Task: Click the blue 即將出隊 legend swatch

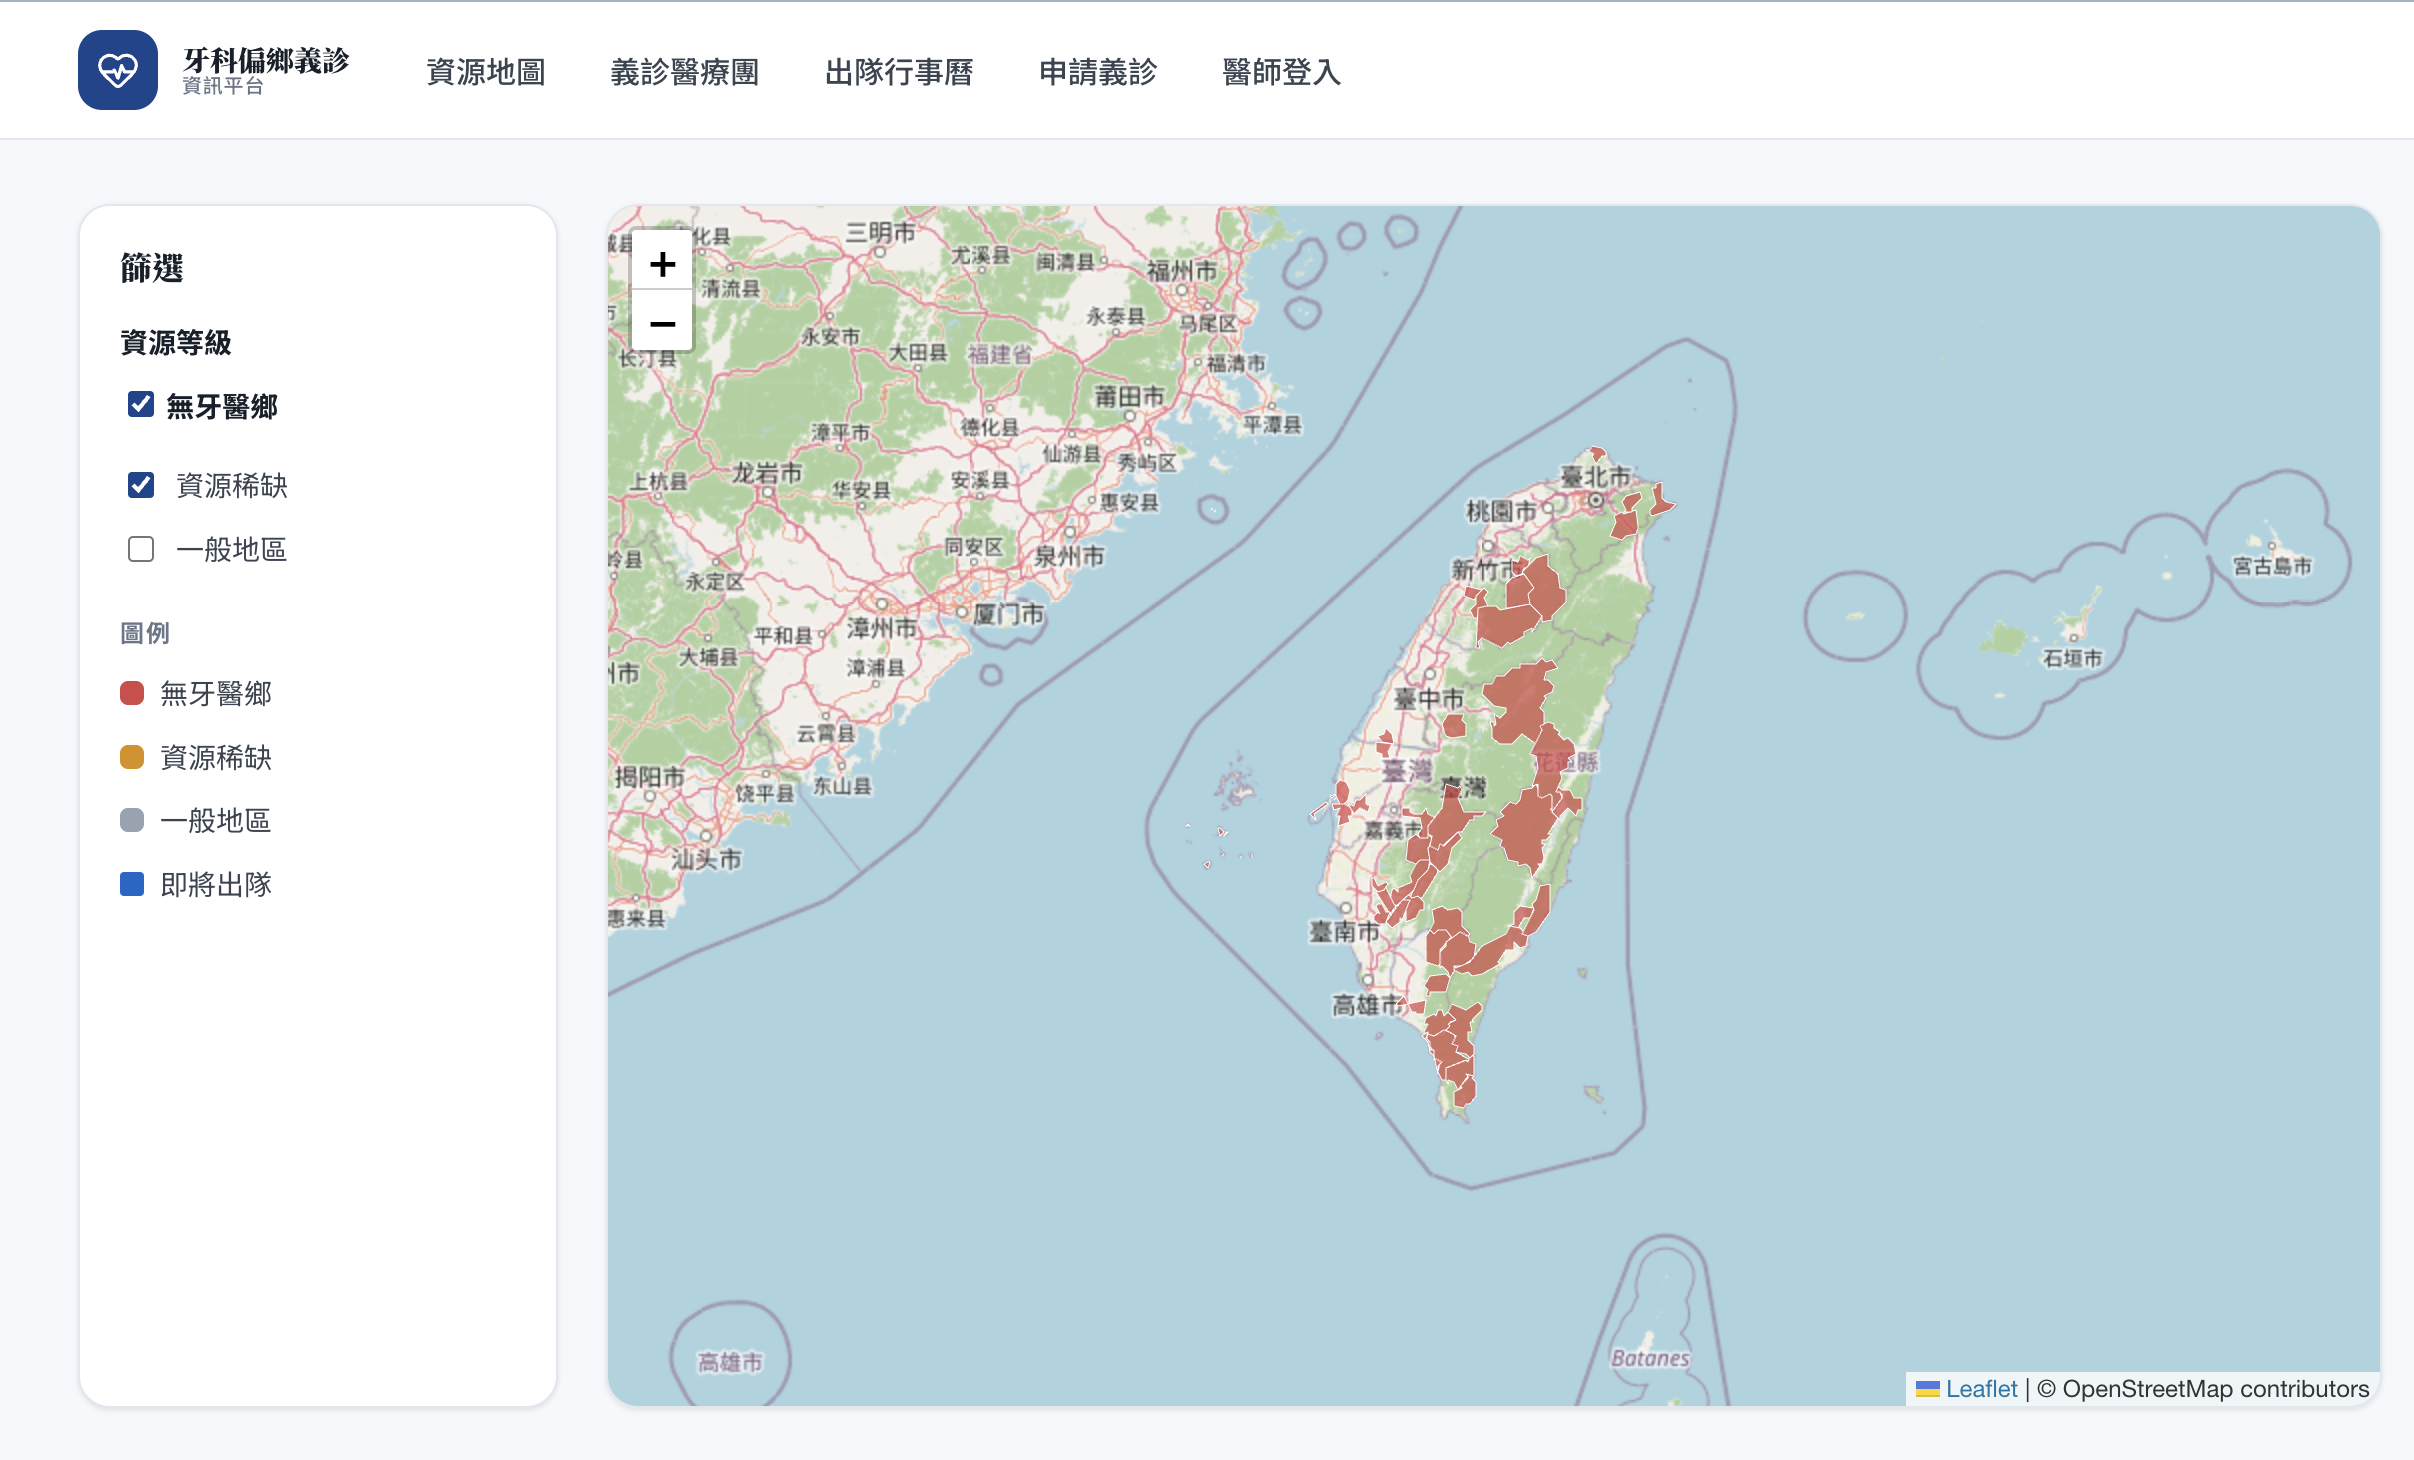Action: 132,884
